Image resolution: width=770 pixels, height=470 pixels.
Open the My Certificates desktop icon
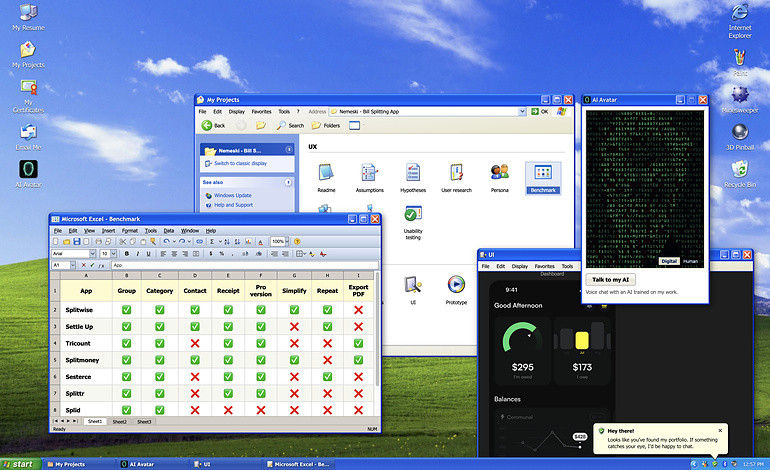point(28,96)
